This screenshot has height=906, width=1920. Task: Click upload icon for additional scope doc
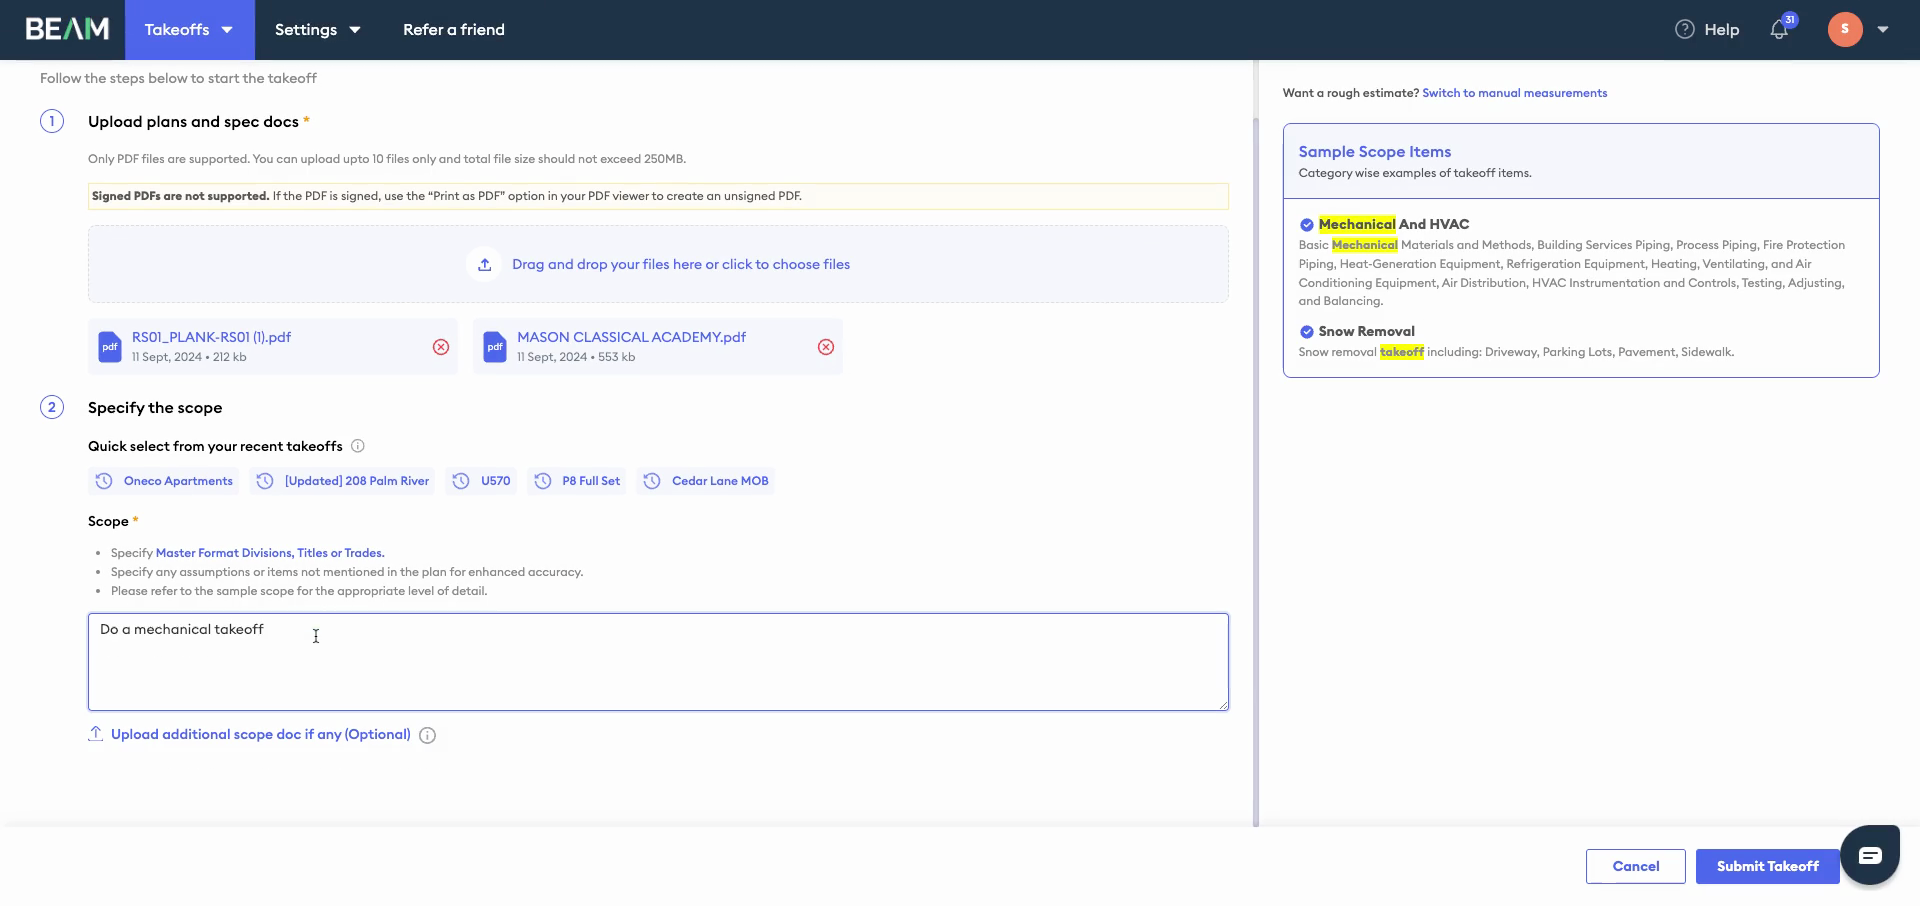96,734
